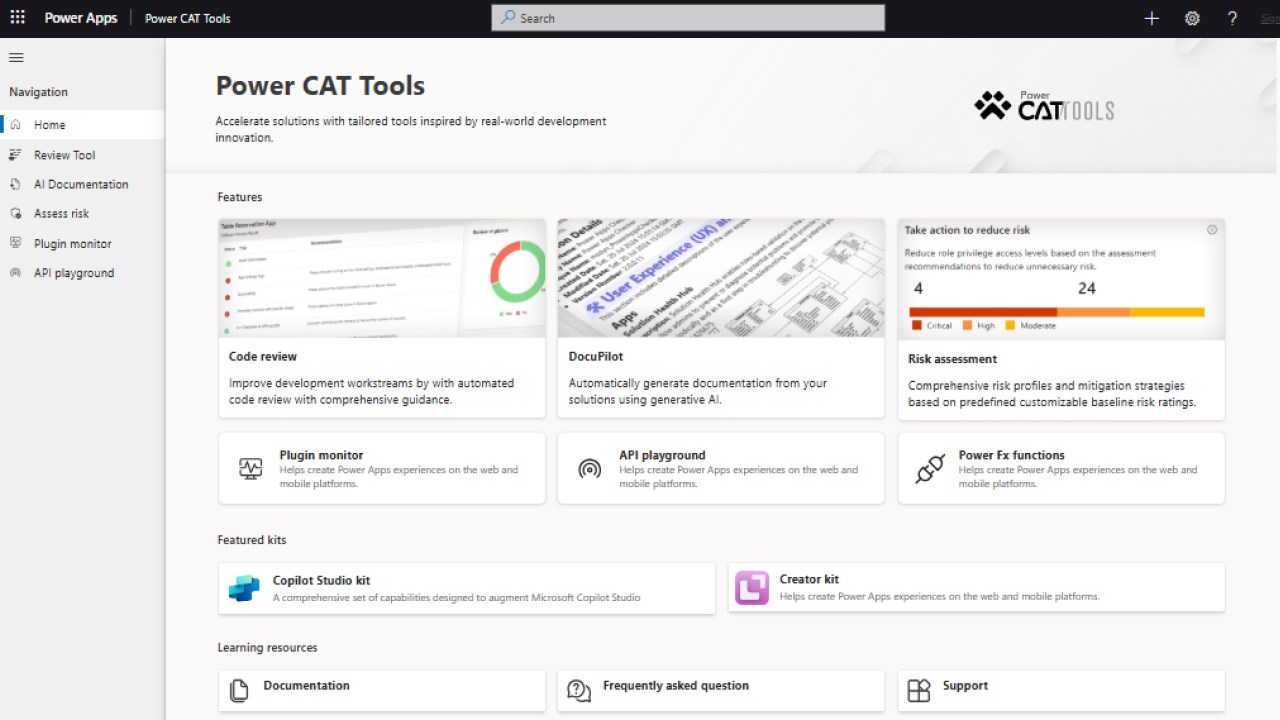Select Home in the navigation
The width and height of the screenshot is (1280, 720).
coord(82,125)
